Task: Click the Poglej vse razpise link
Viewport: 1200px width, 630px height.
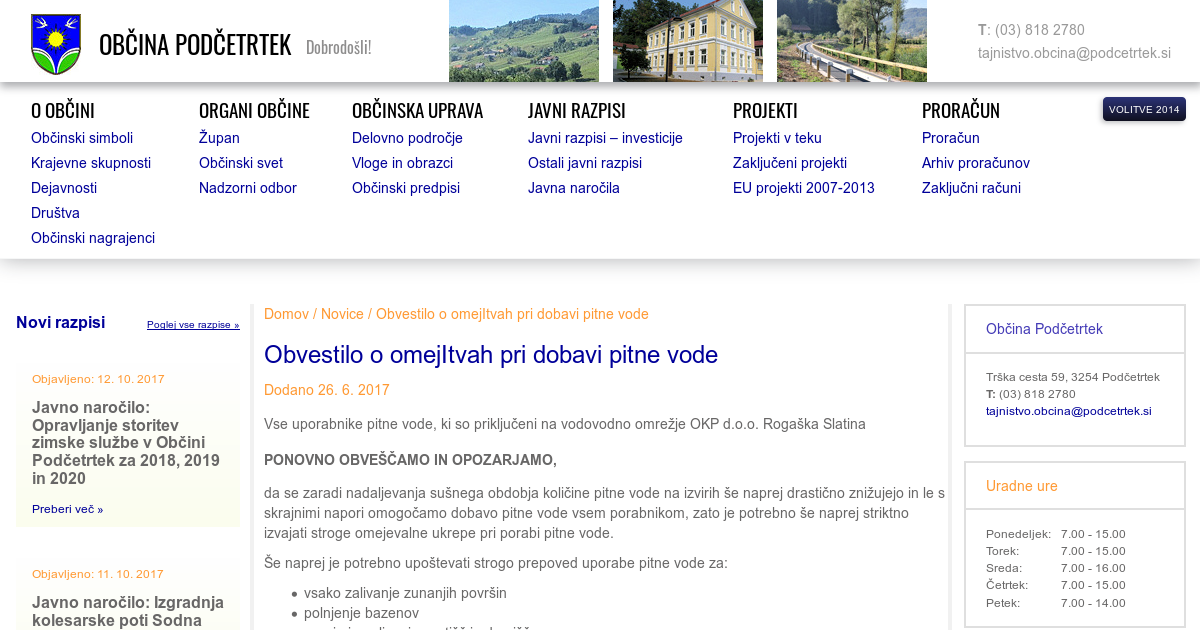Action: point(193,325)
